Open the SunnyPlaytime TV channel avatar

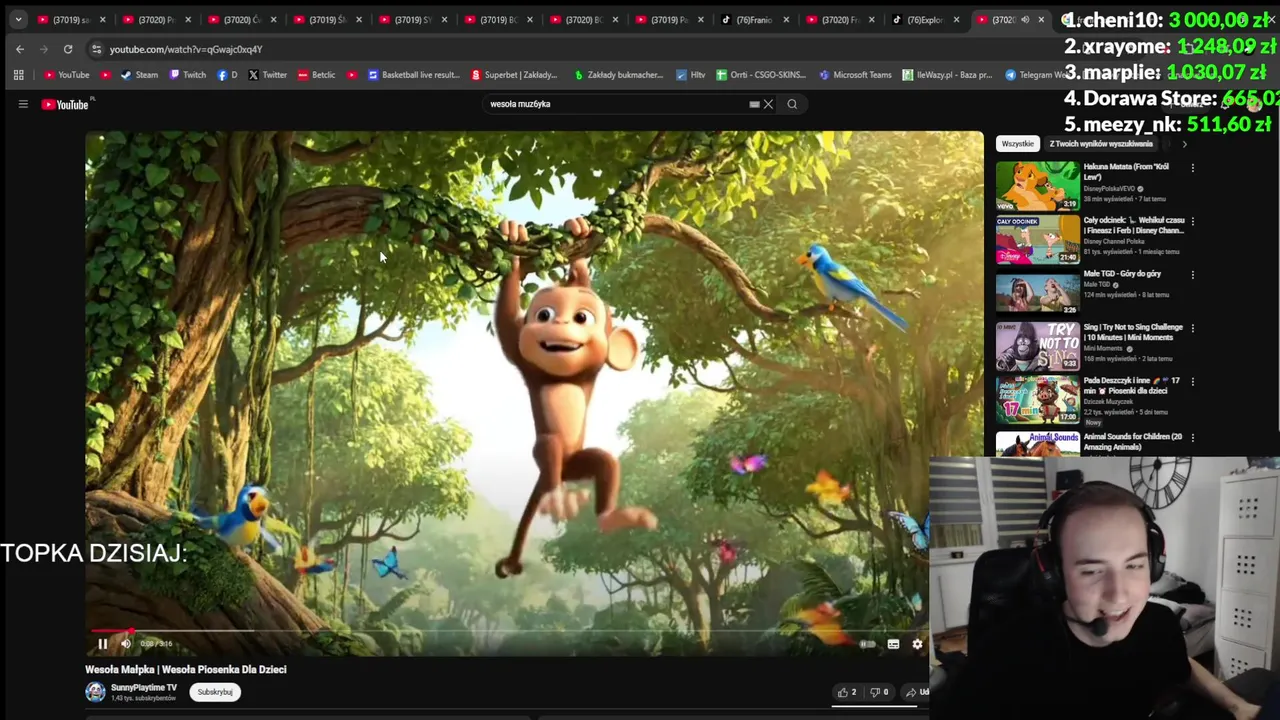coord(95,692)
